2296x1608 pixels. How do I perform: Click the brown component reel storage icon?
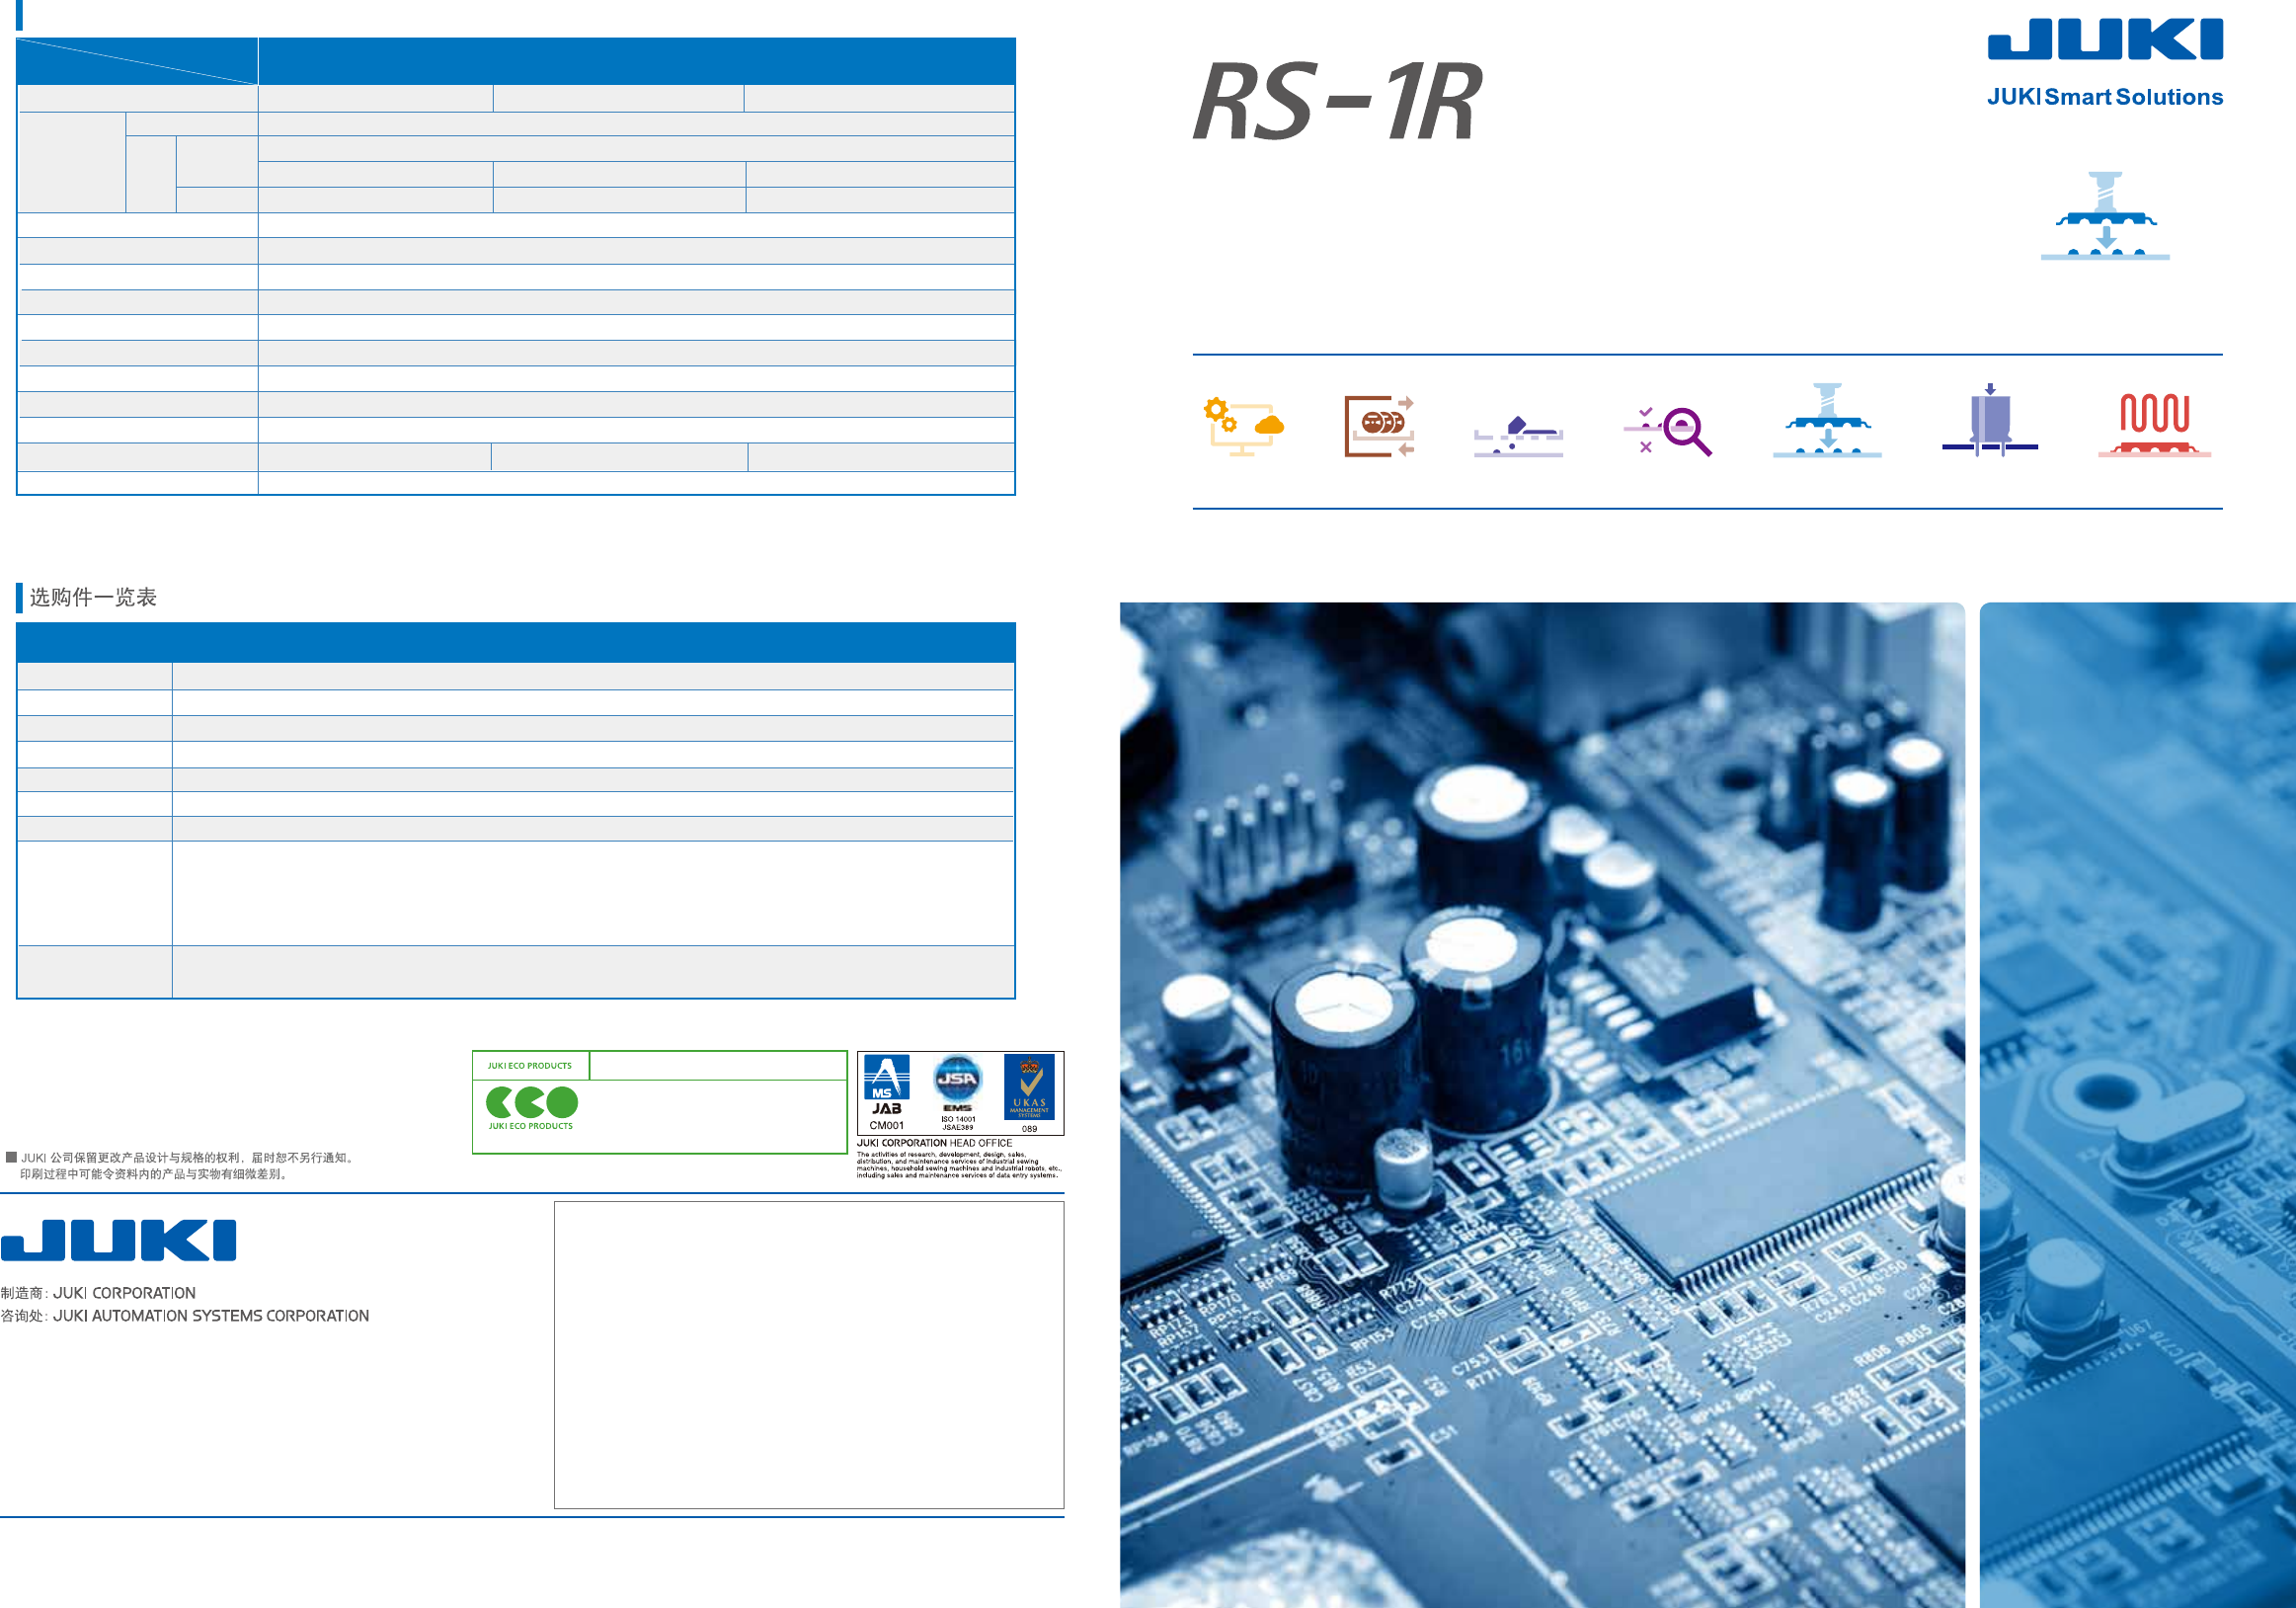(1378, 427)
